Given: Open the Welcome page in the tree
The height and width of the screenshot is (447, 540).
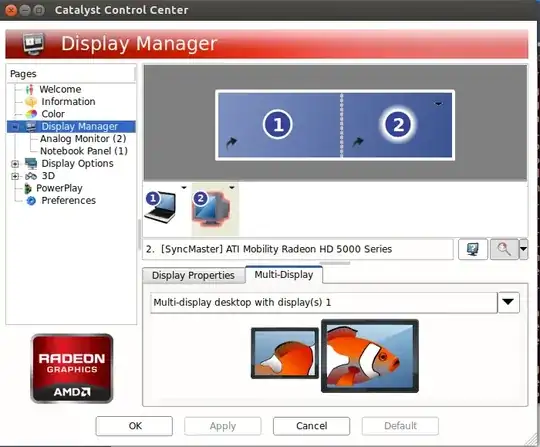Looking at the screenshot, I should (60, 89).
